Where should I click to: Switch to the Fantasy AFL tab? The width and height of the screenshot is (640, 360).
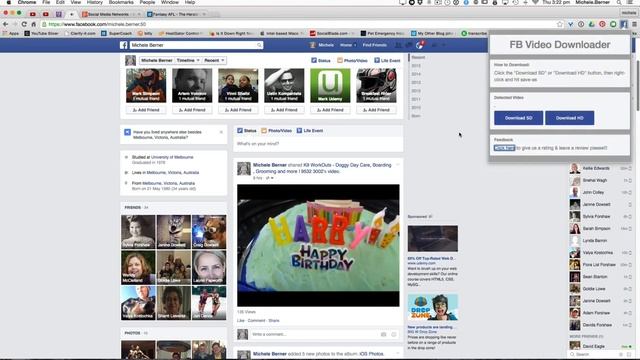(176, 14)
